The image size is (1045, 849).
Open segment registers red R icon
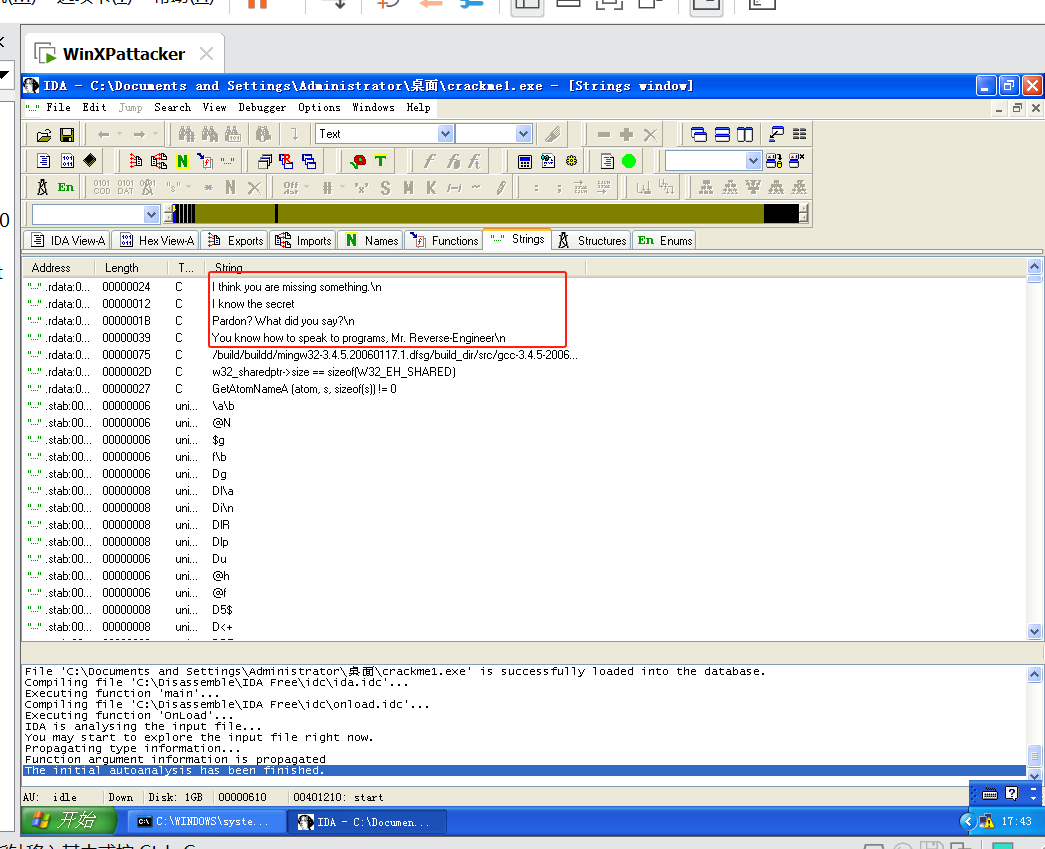287,161
